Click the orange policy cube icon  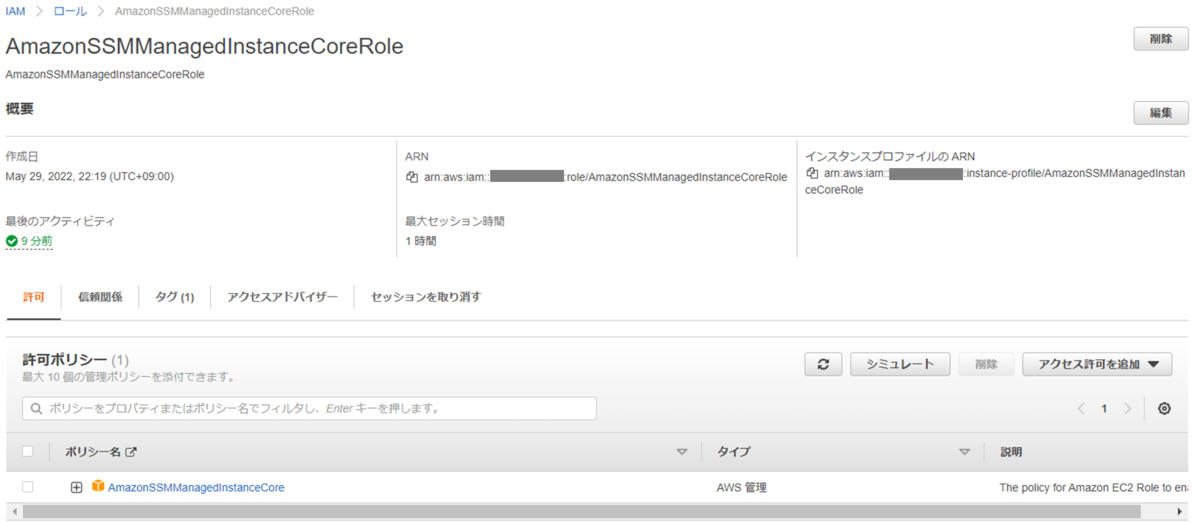point(98,487)
